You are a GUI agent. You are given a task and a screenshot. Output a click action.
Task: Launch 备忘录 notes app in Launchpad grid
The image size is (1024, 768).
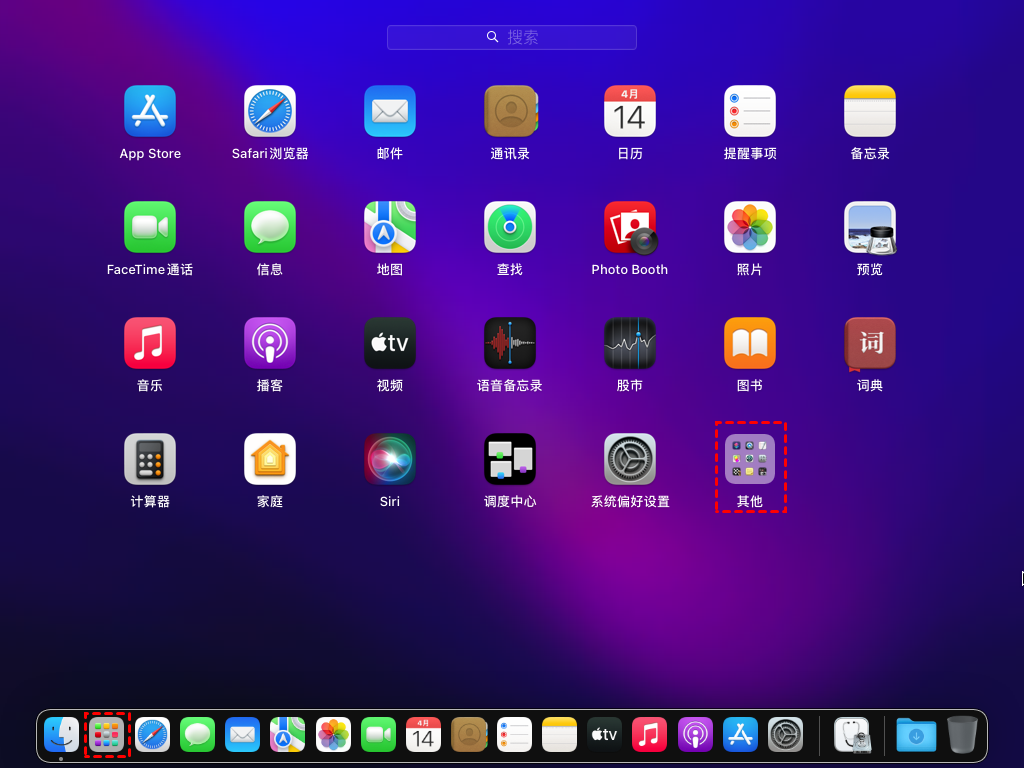[x=870, y=111]
